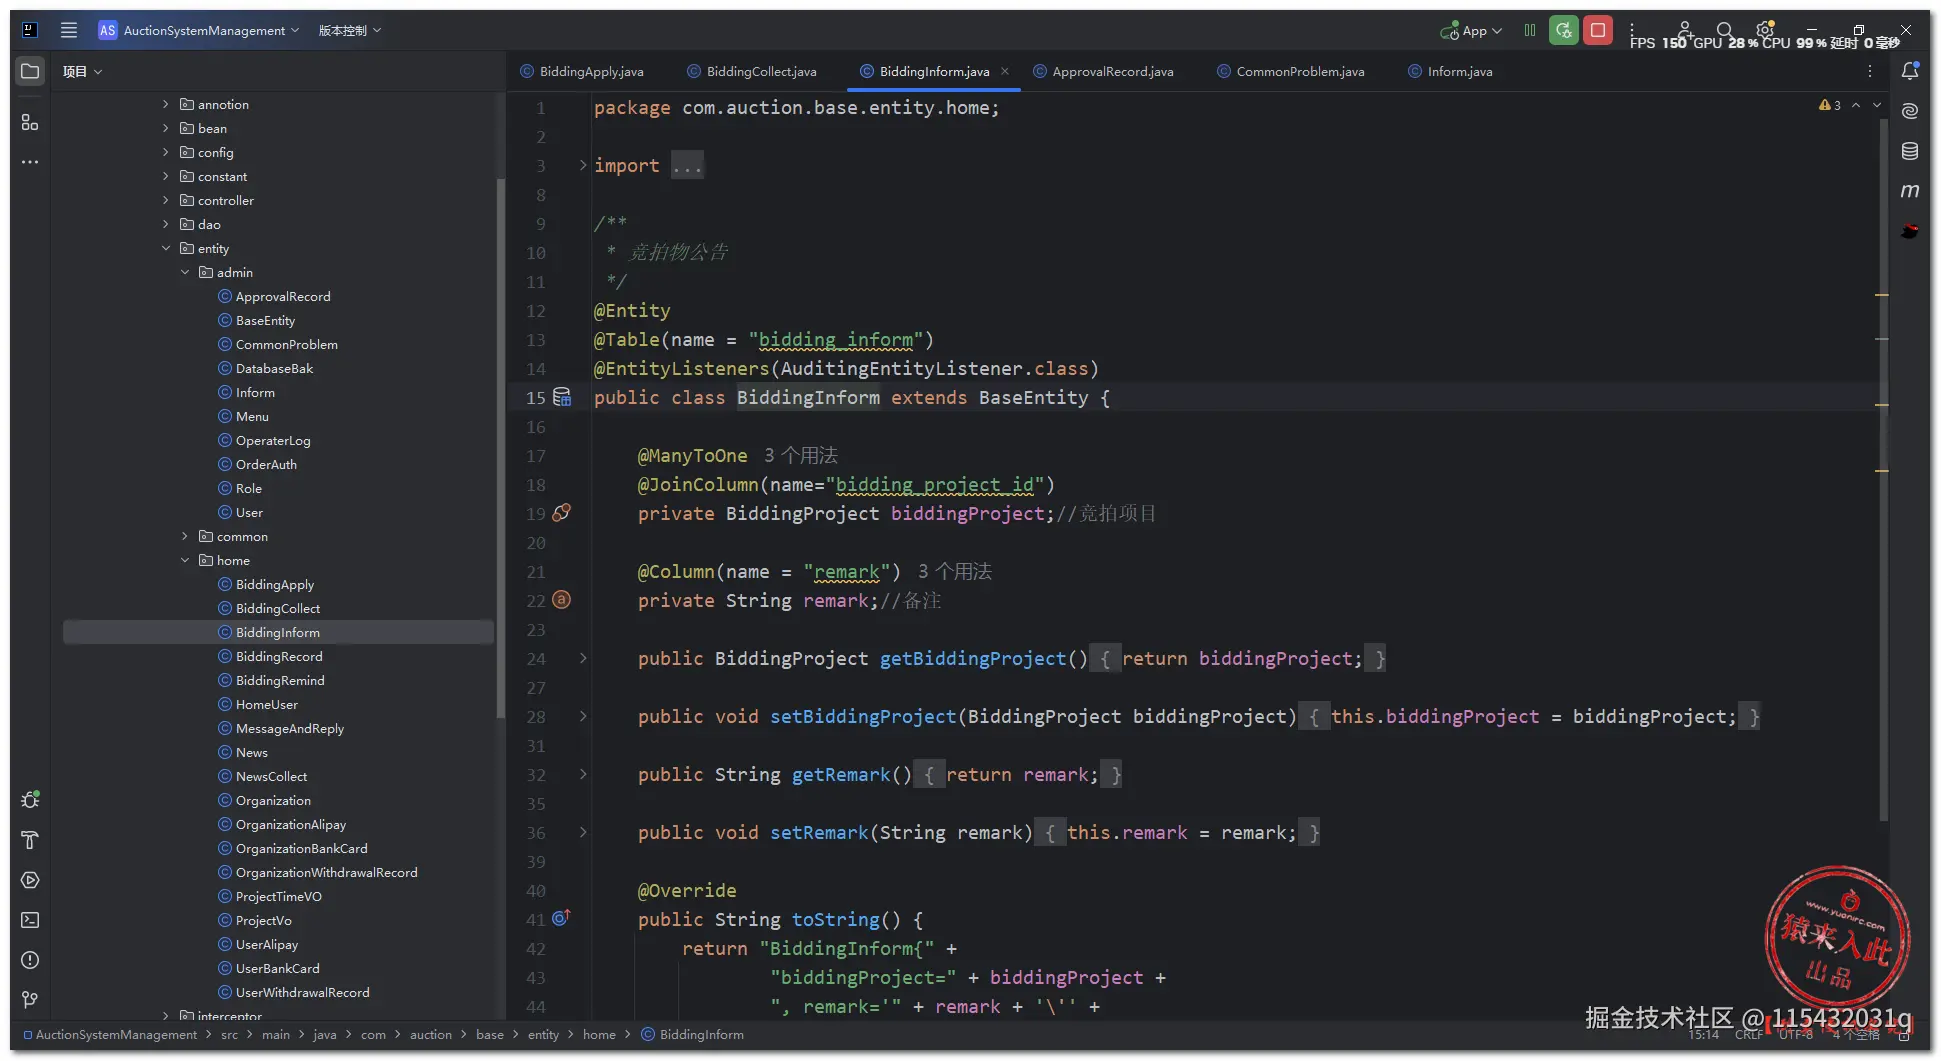Image resolution: width=1941 pixels, height=1061 pixels.
Task: Collapse the entity folder
Action: click(x=166, y=248)
